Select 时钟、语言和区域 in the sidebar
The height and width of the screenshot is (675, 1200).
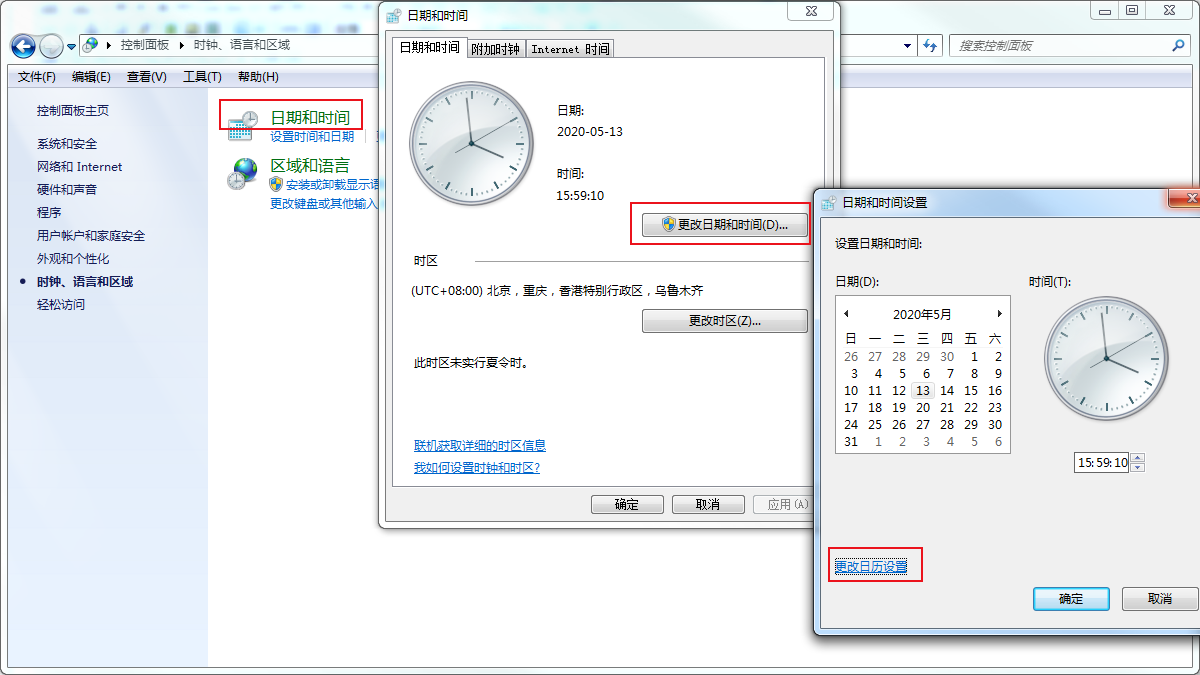[85, 282]
